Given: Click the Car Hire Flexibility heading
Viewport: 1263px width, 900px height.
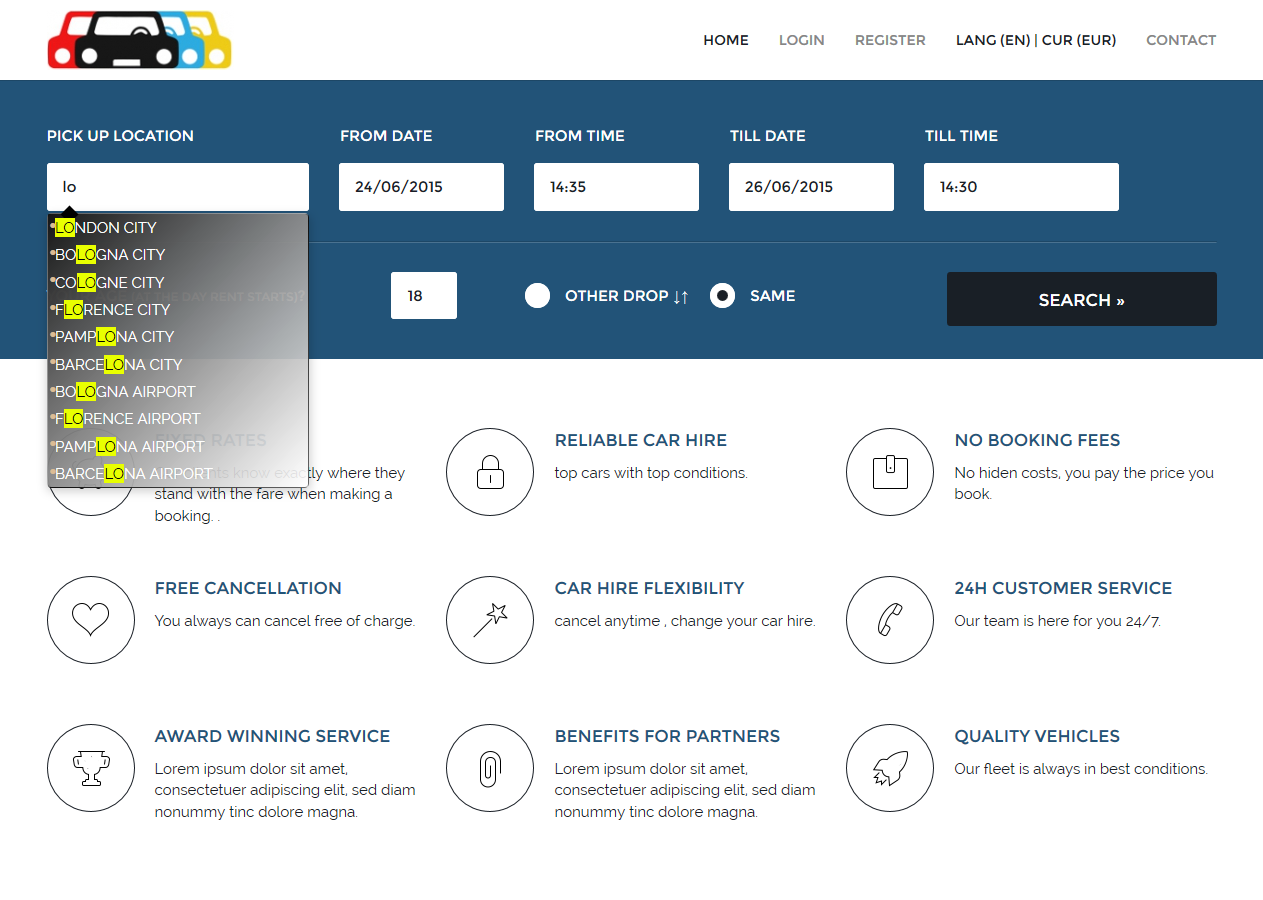Looking at the screenshot, I should [x=650, y=588].
